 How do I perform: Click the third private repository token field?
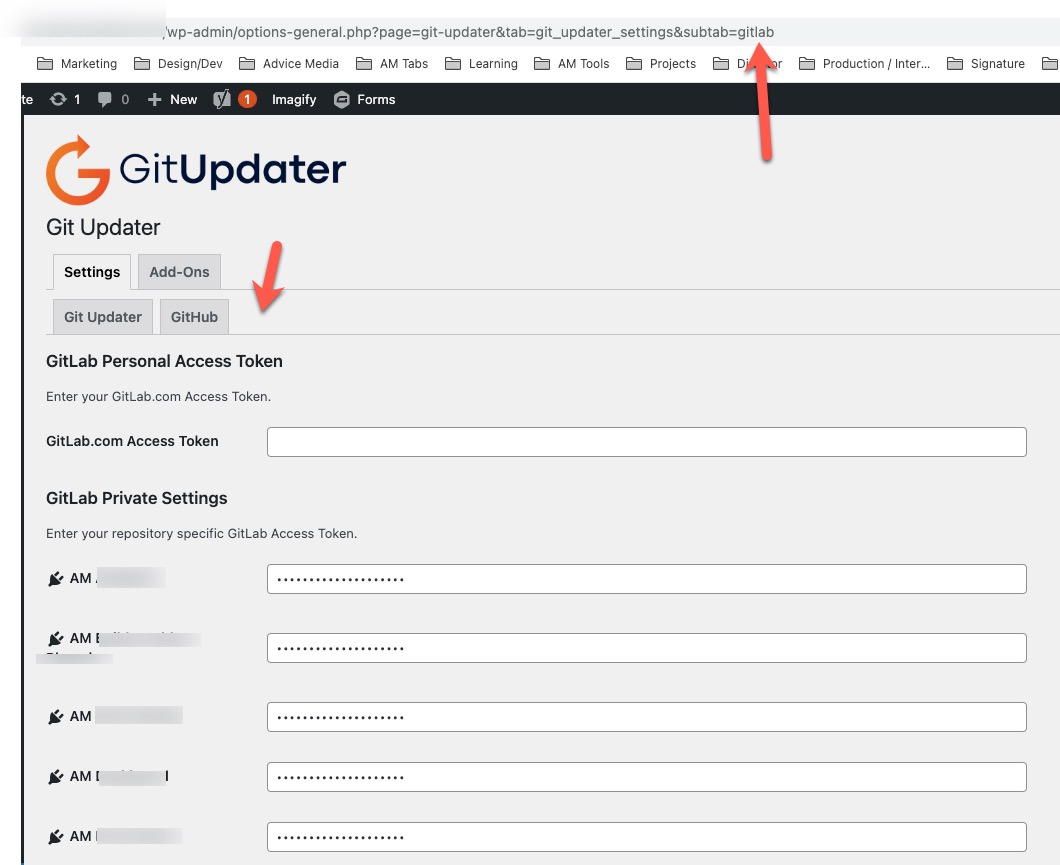point(646,717)
